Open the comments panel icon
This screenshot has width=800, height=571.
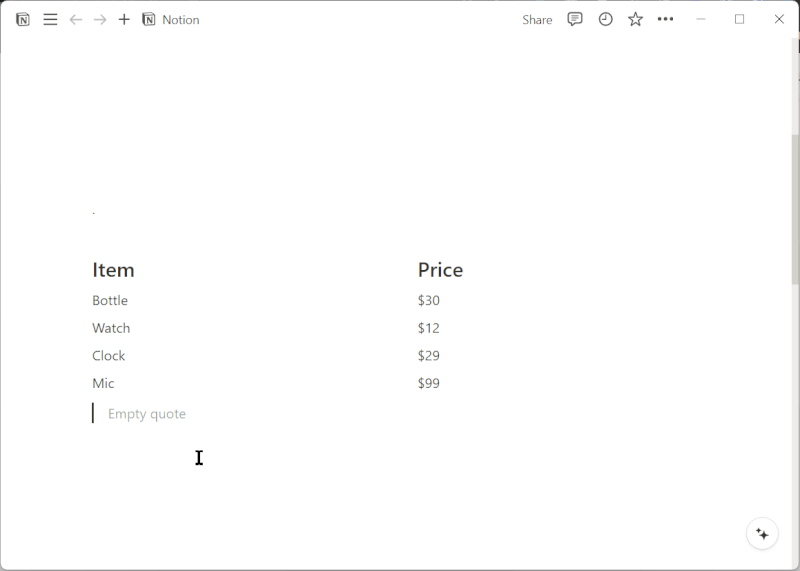[x=574, y=19]
